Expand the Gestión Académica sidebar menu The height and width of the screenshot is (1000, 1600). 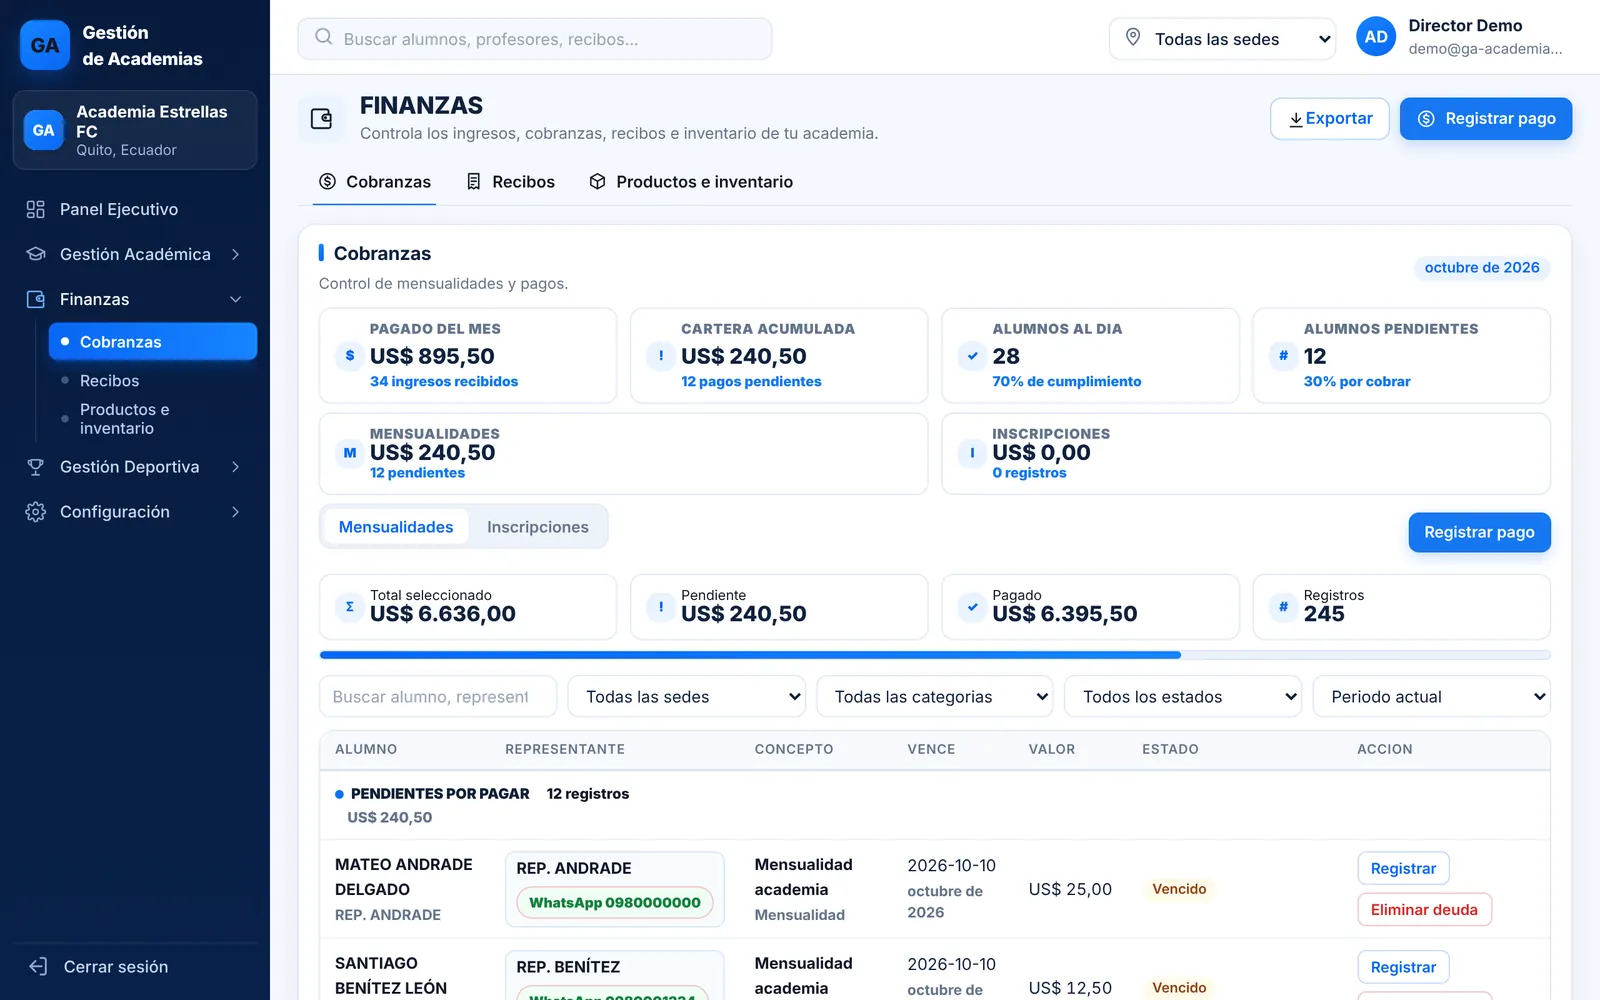(134, 254)
